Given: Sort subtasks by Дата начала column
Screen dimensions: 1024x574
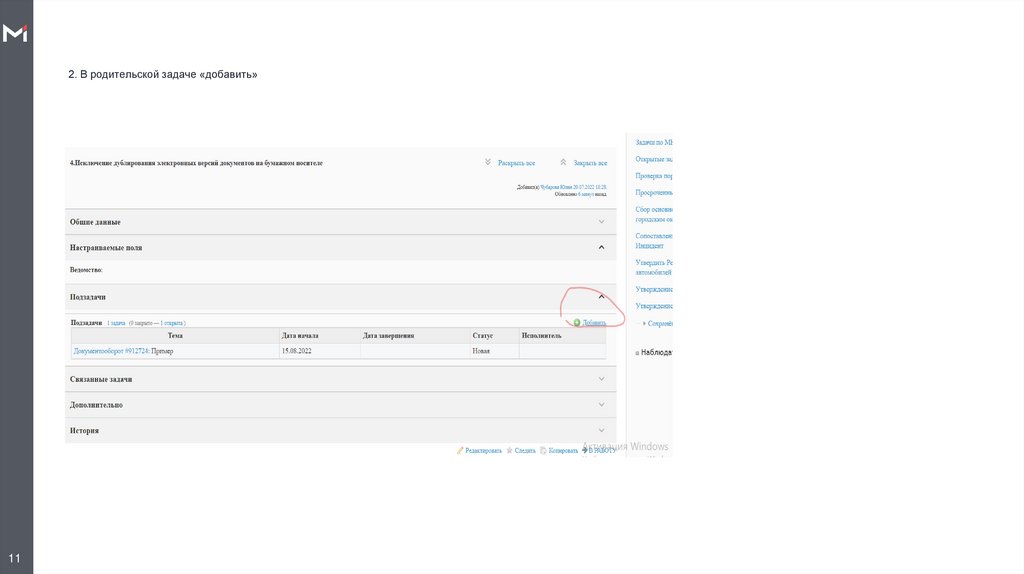Looking at the screenshot, I should coord(300,336).
